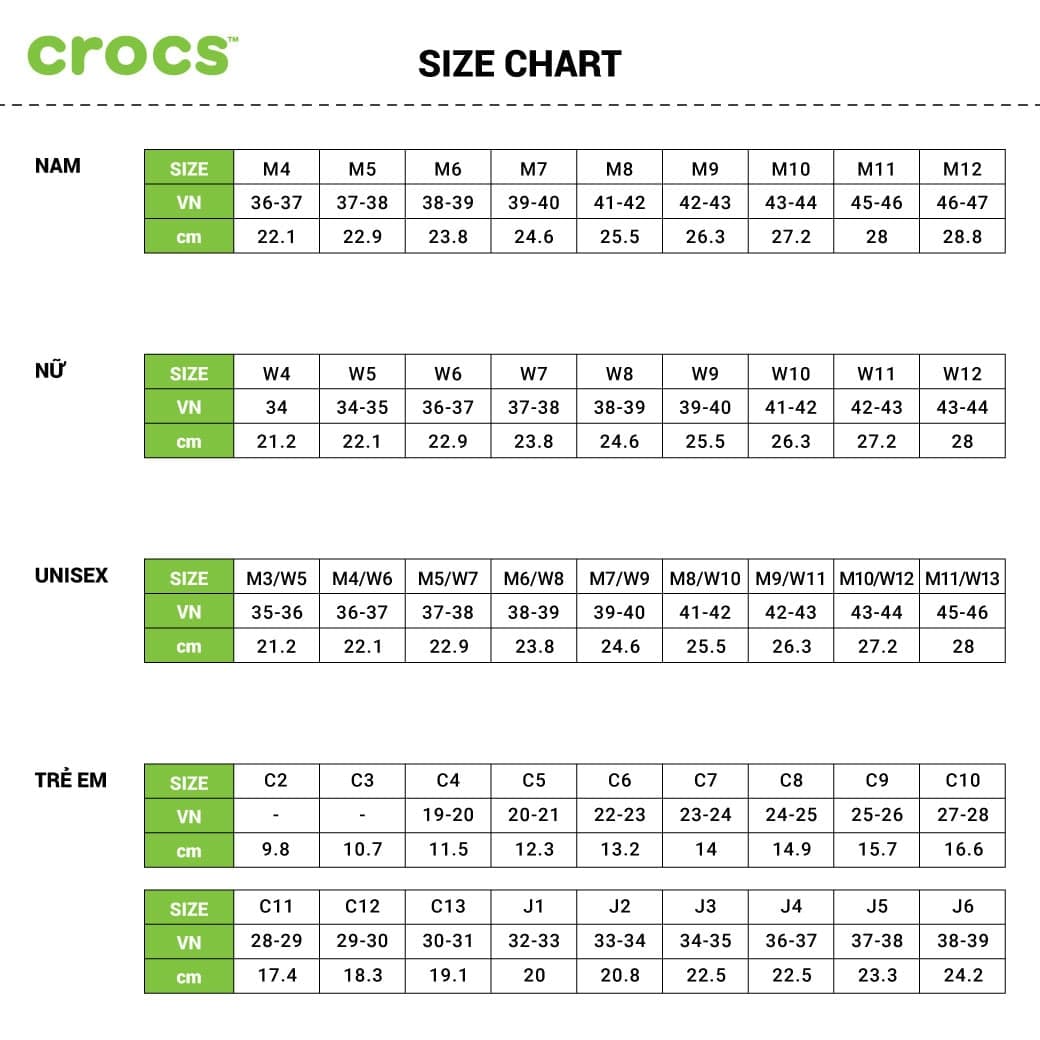
Task: Click green VN header in UNISEX table
Action: (x=189, y=612)
